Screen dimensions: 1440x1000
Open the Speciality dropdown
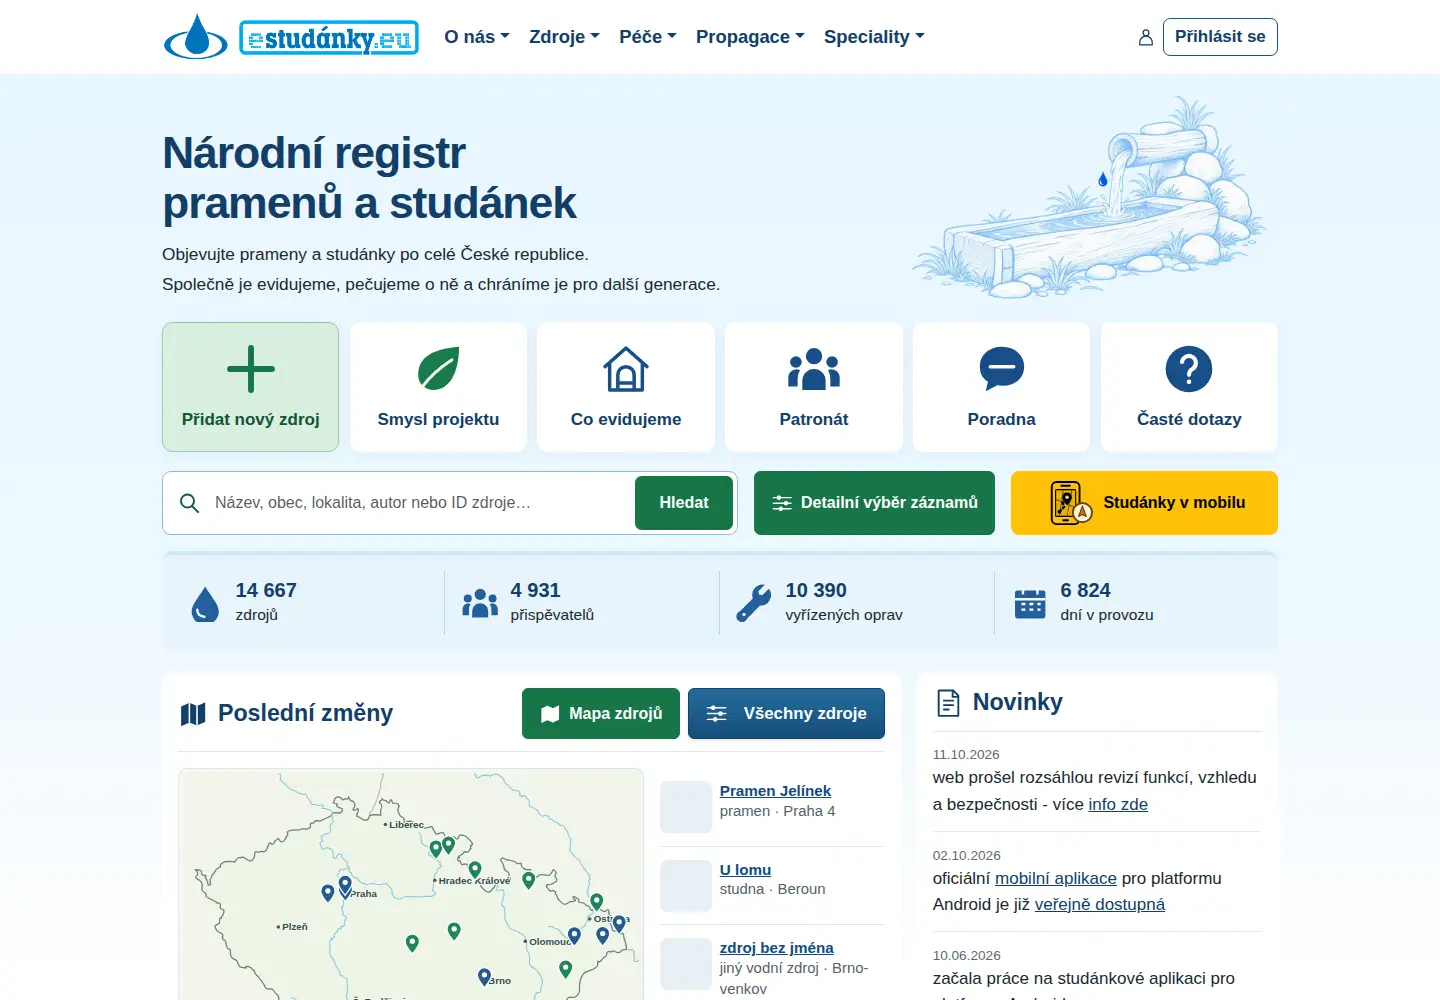874,37
